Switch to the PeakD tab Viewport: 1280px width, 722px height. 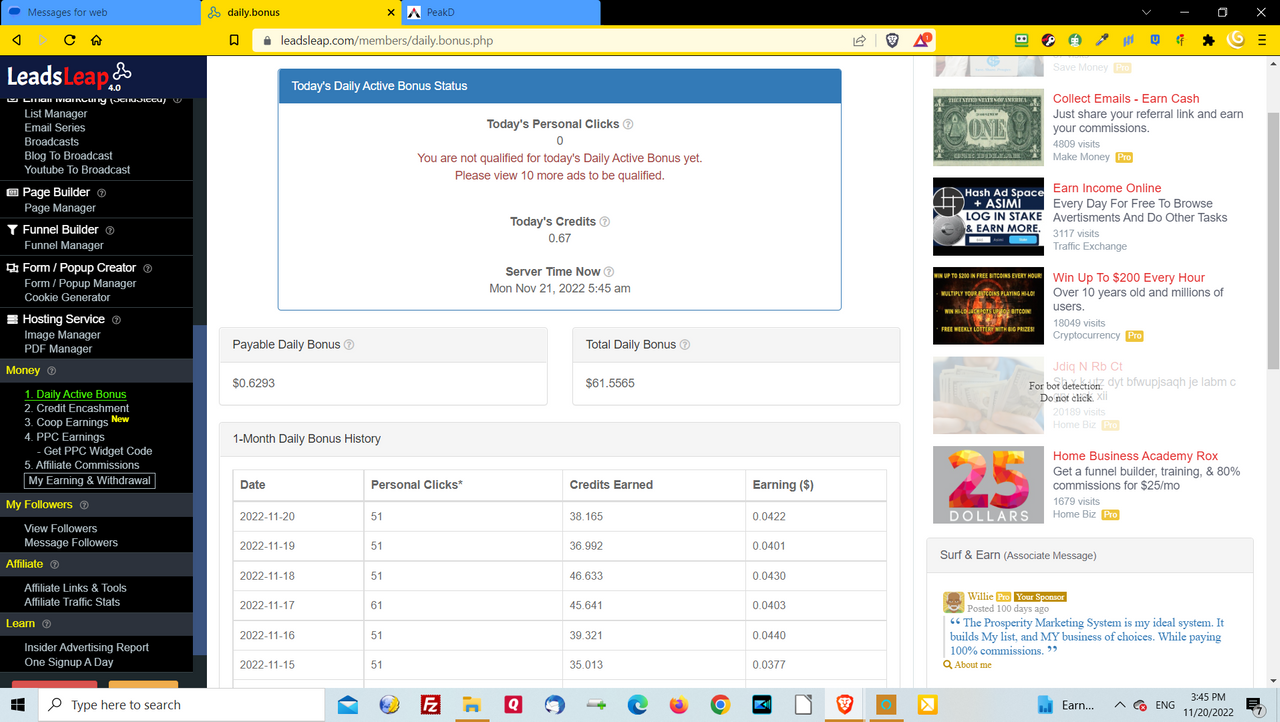pyautogui.click(x=500, y=13)
